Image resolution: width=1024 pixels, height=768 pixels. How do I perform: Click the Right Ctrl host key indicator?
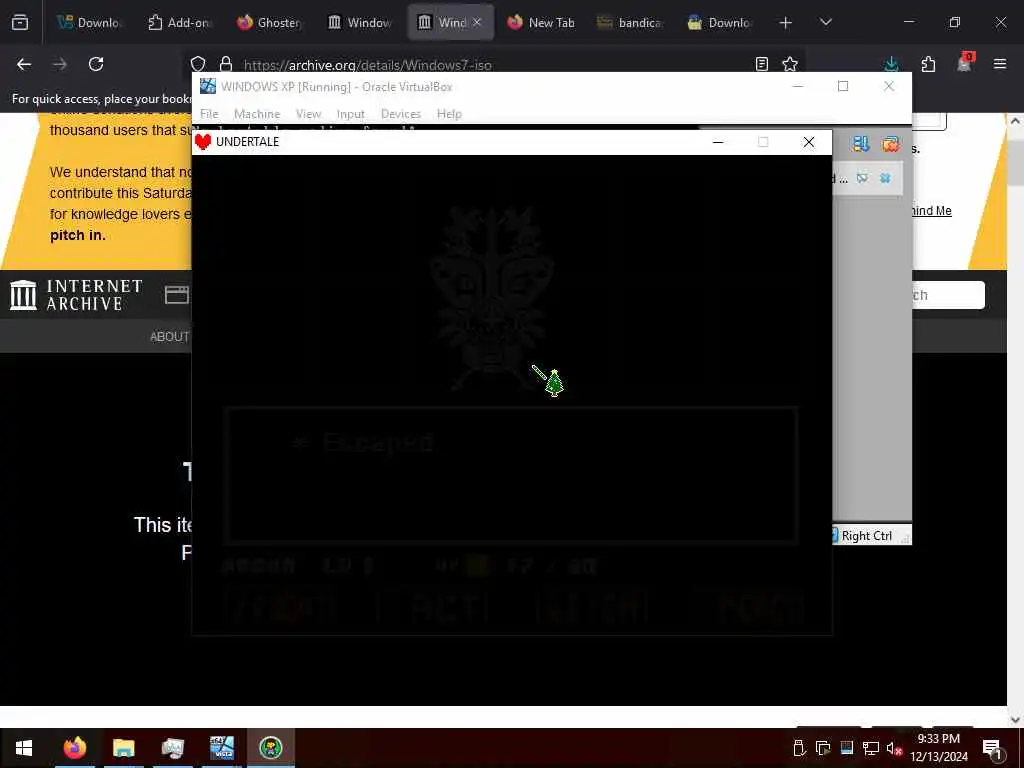point(866,536)
